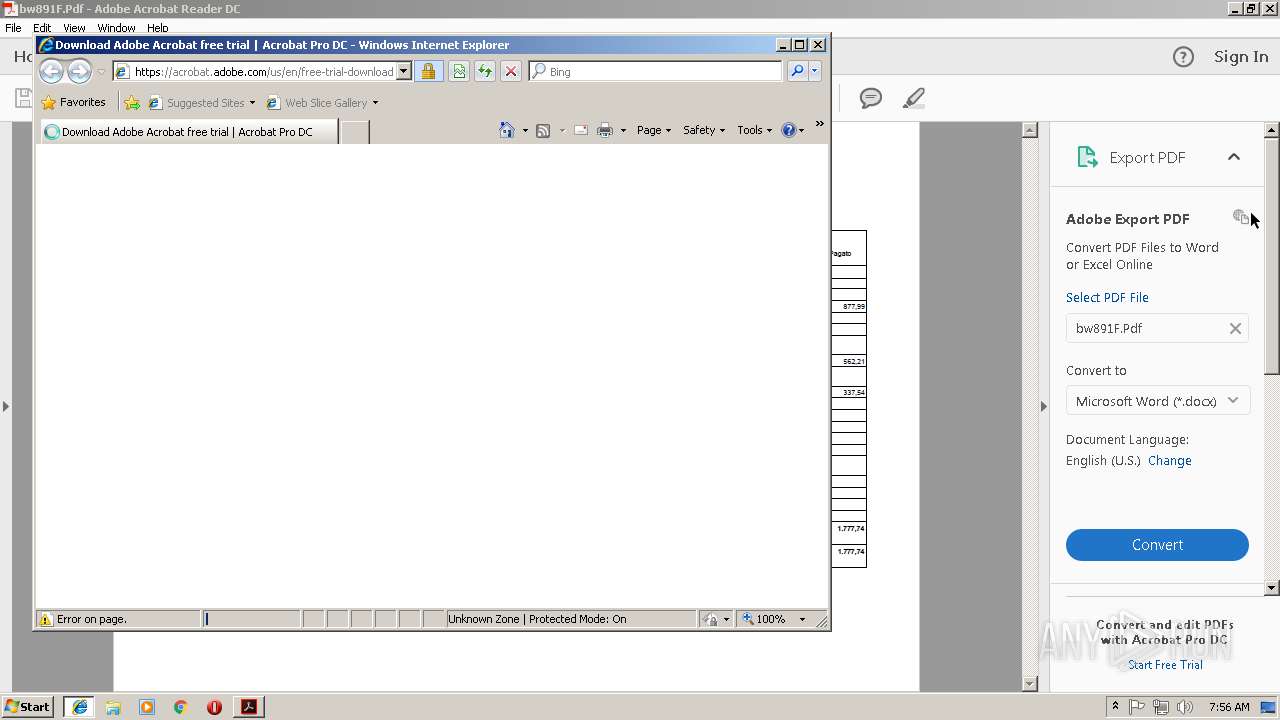Open Acrobat Reader Window menu
Viewport: 1280px width, 720px height.
(116, 28)
